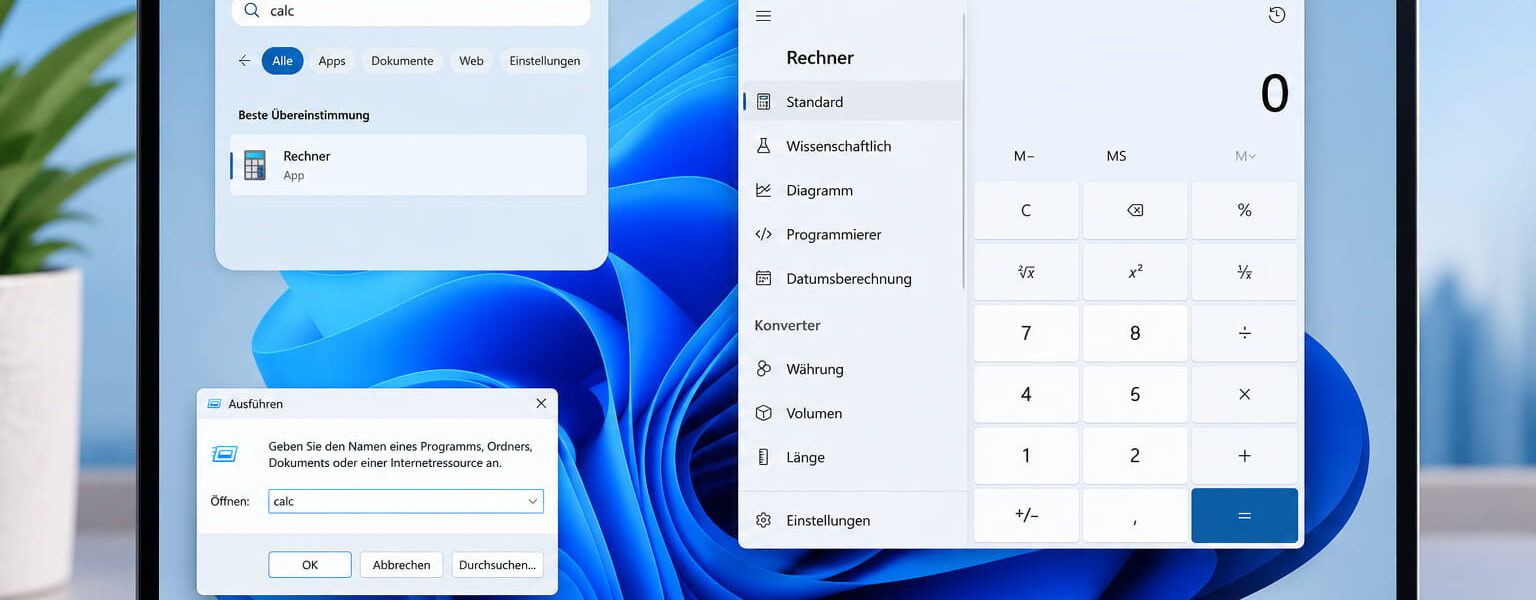
Task: Click the backspace key in calculator
Action: [x=1135, y=210]
